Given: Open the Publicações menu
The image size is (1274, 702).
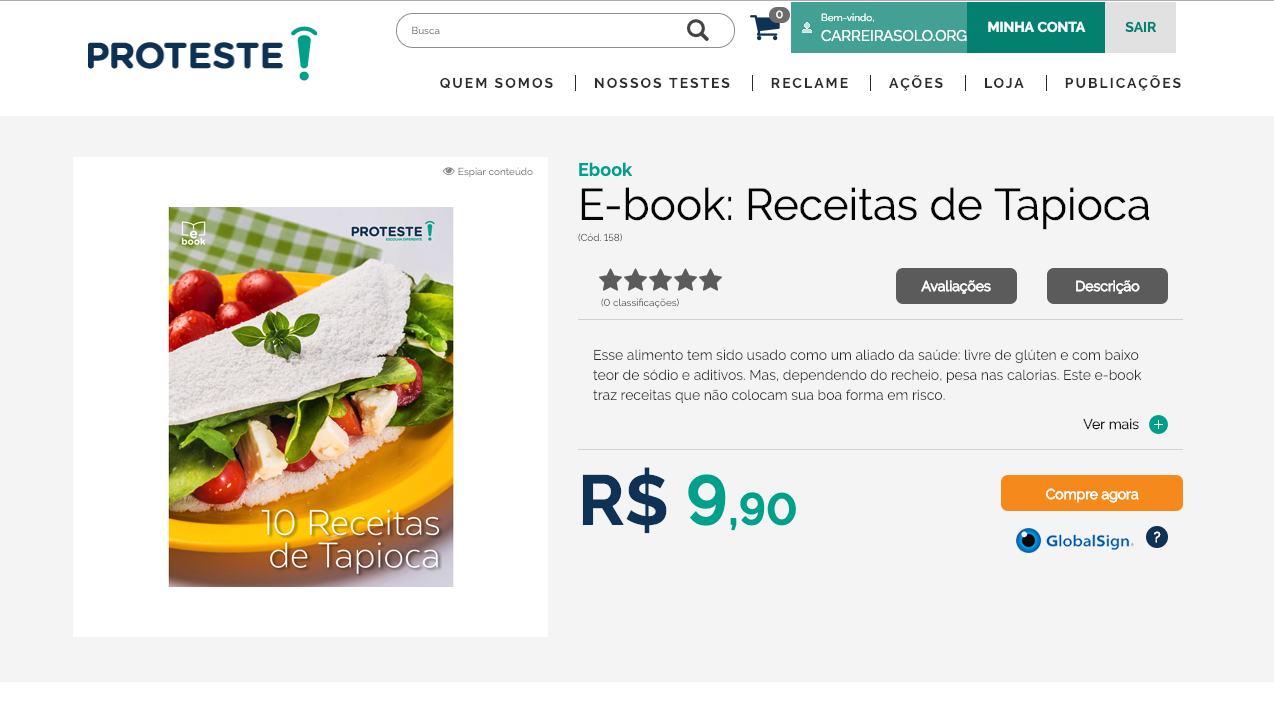Looking at the screenshot, I should (x=1124, y=83).
